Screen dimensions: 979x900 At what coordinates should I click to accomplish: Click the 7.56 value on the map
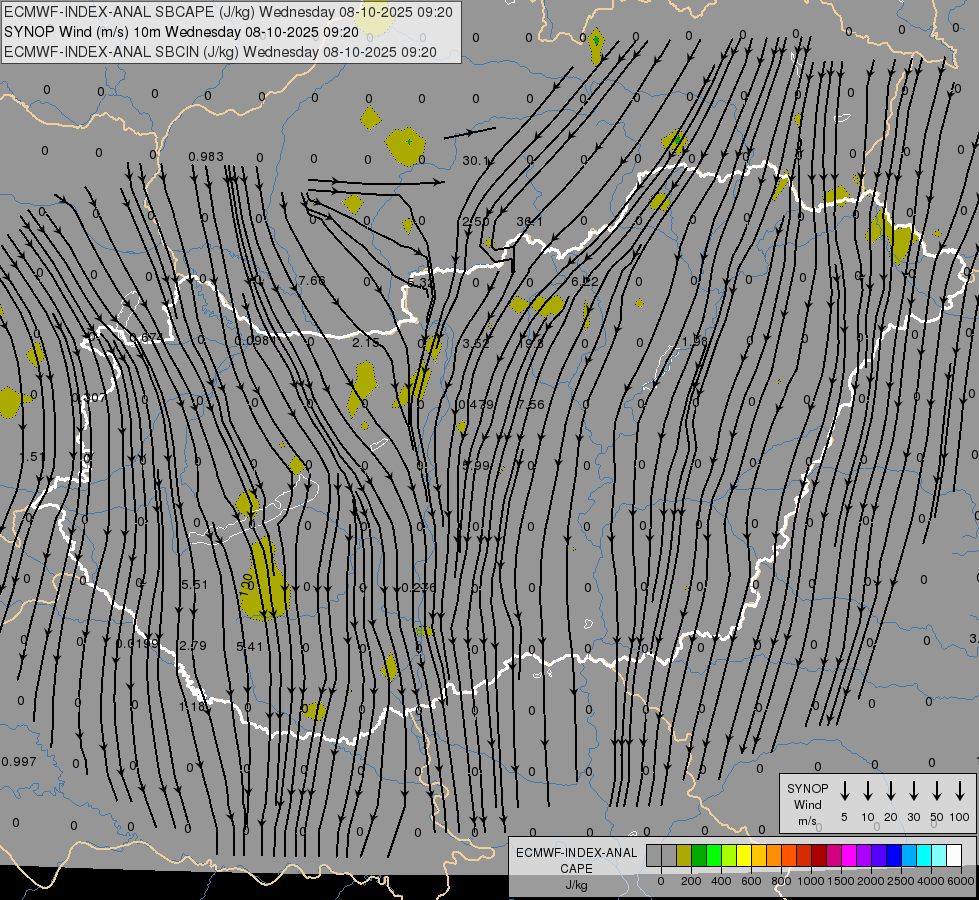(x=531, y=404)
